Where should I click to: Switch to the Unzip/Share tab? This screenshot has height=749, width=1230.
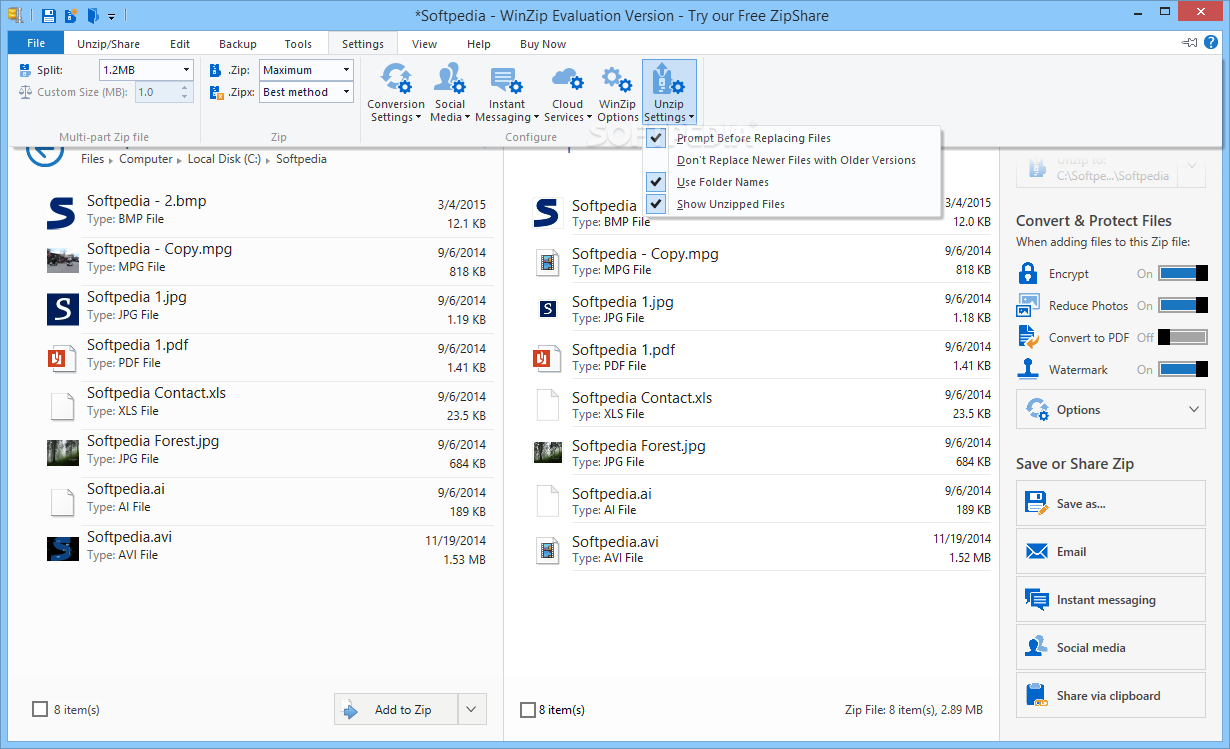pos(108,44)
